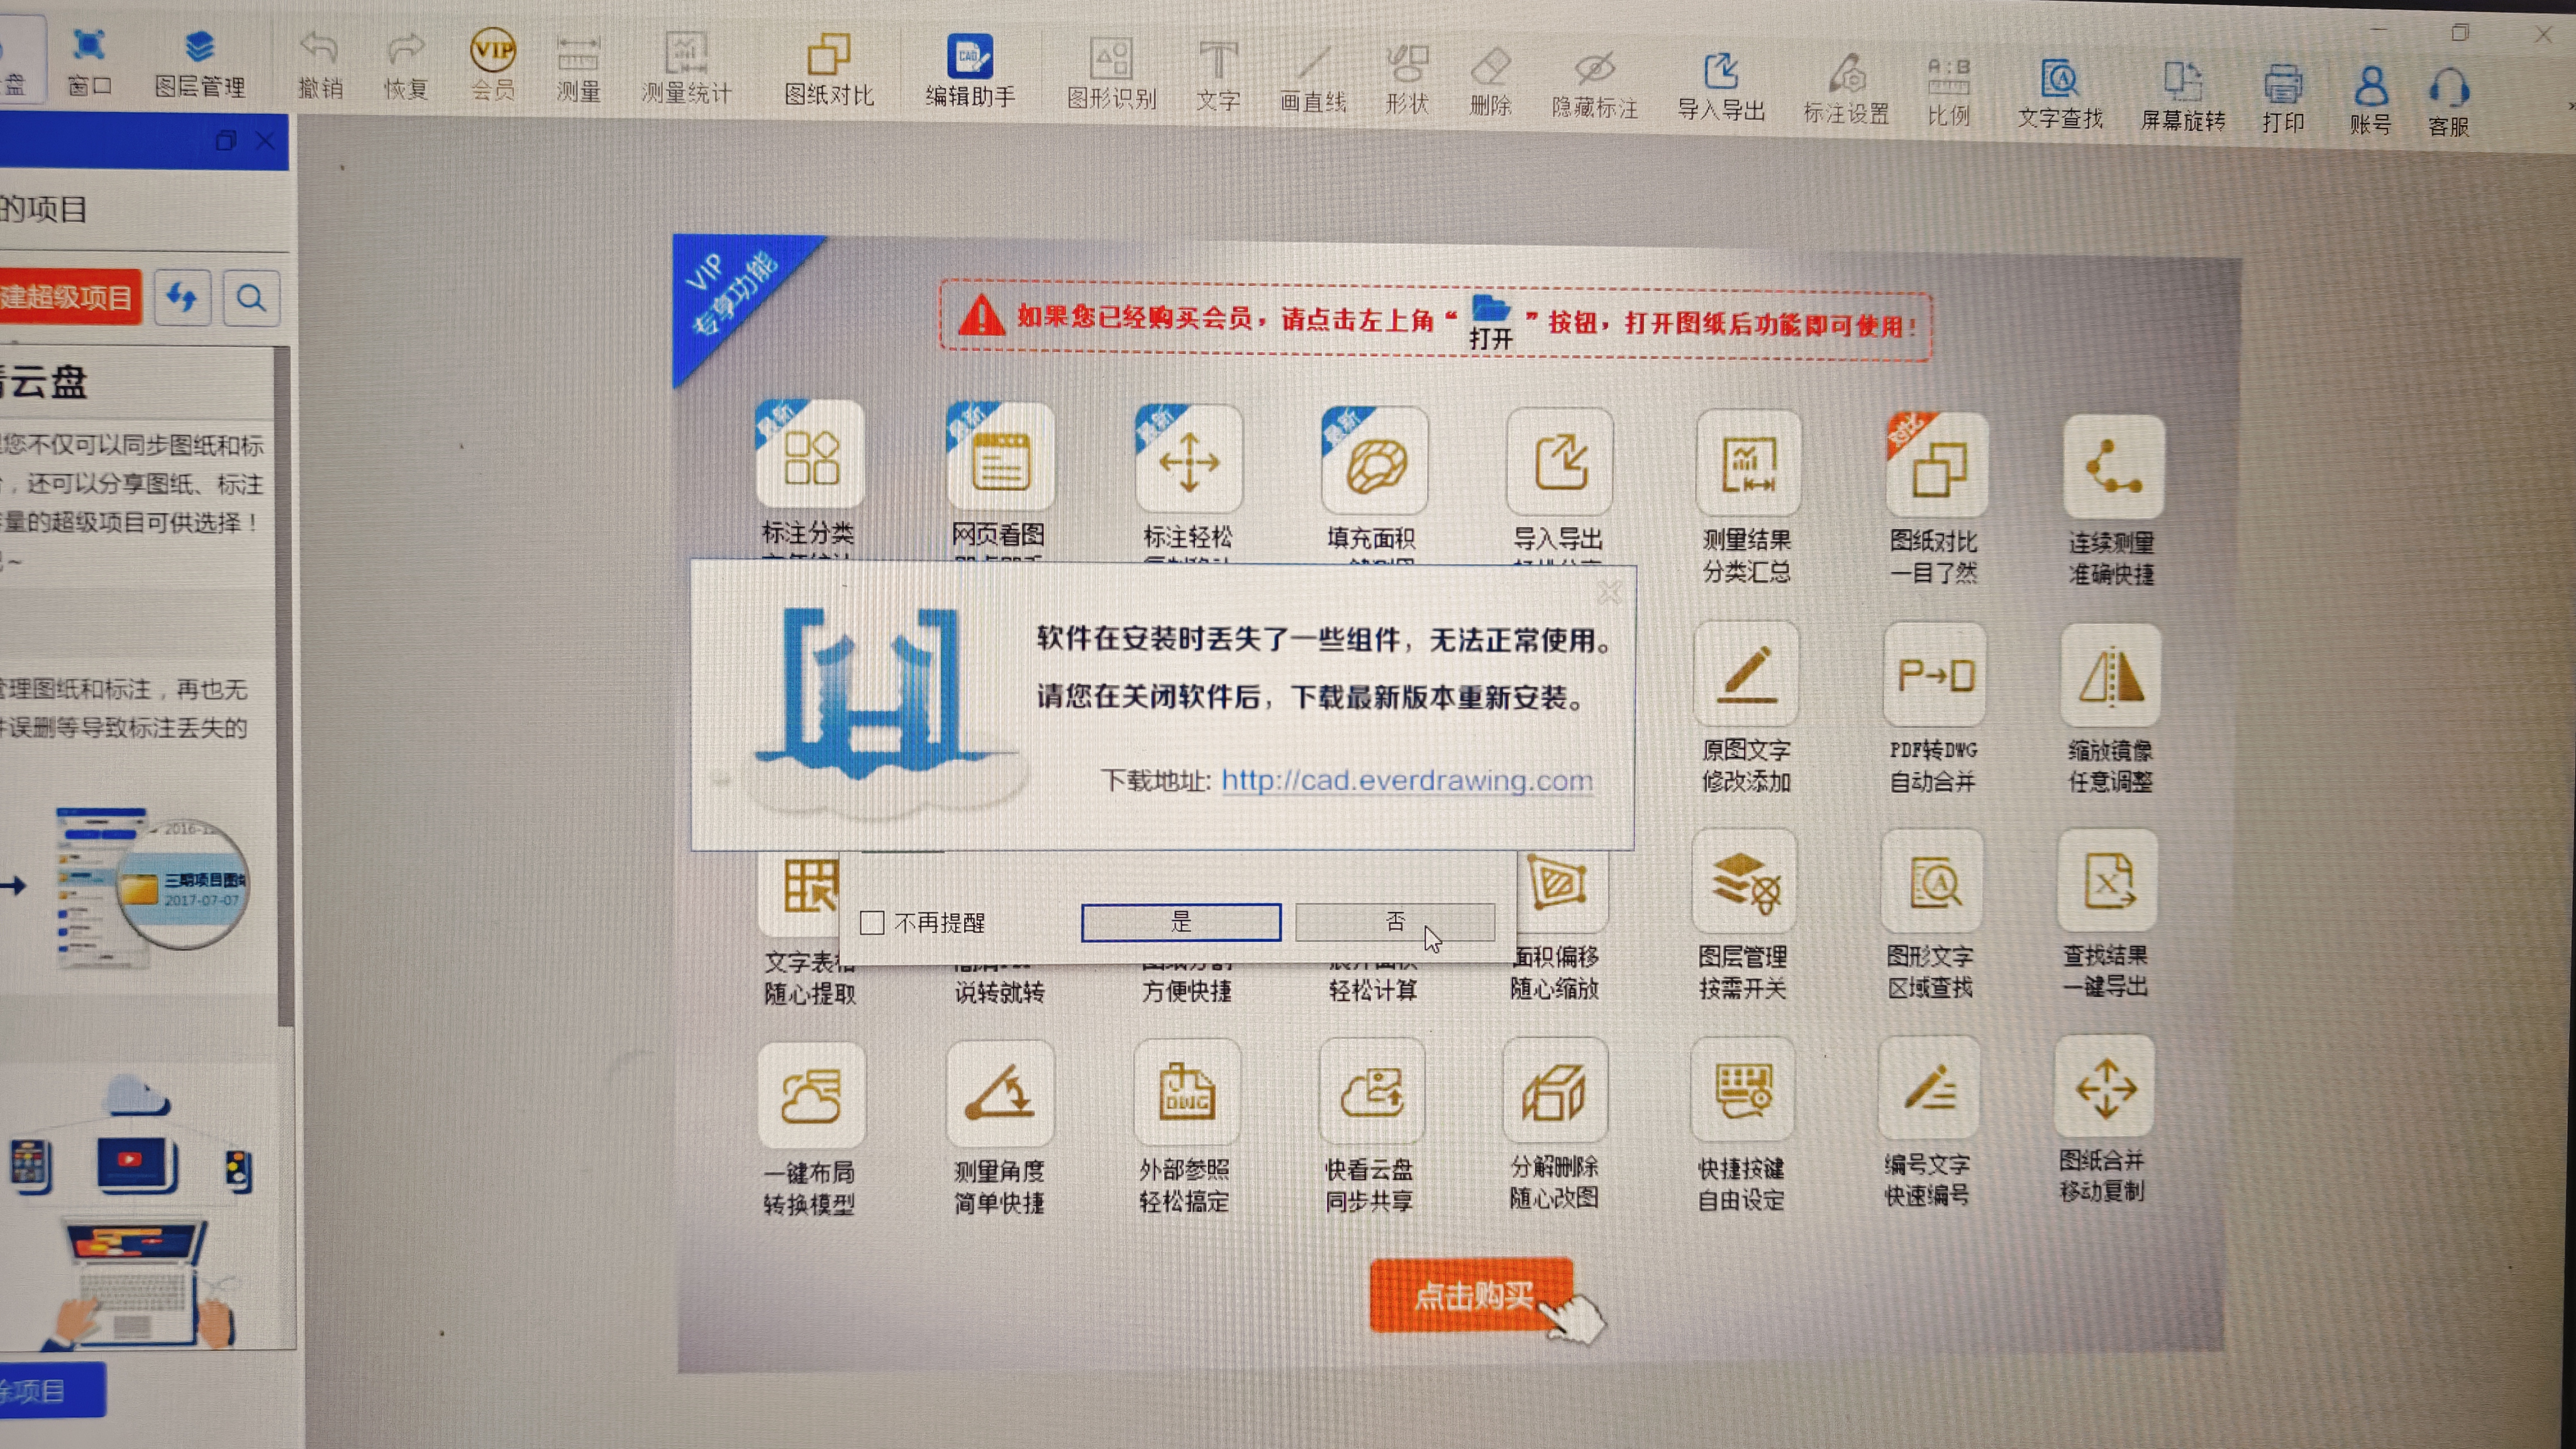The image size is (2576, 1449).
Task: Click the 快捷按键 自由设定 icon
Action: tap(1742, 1089)
